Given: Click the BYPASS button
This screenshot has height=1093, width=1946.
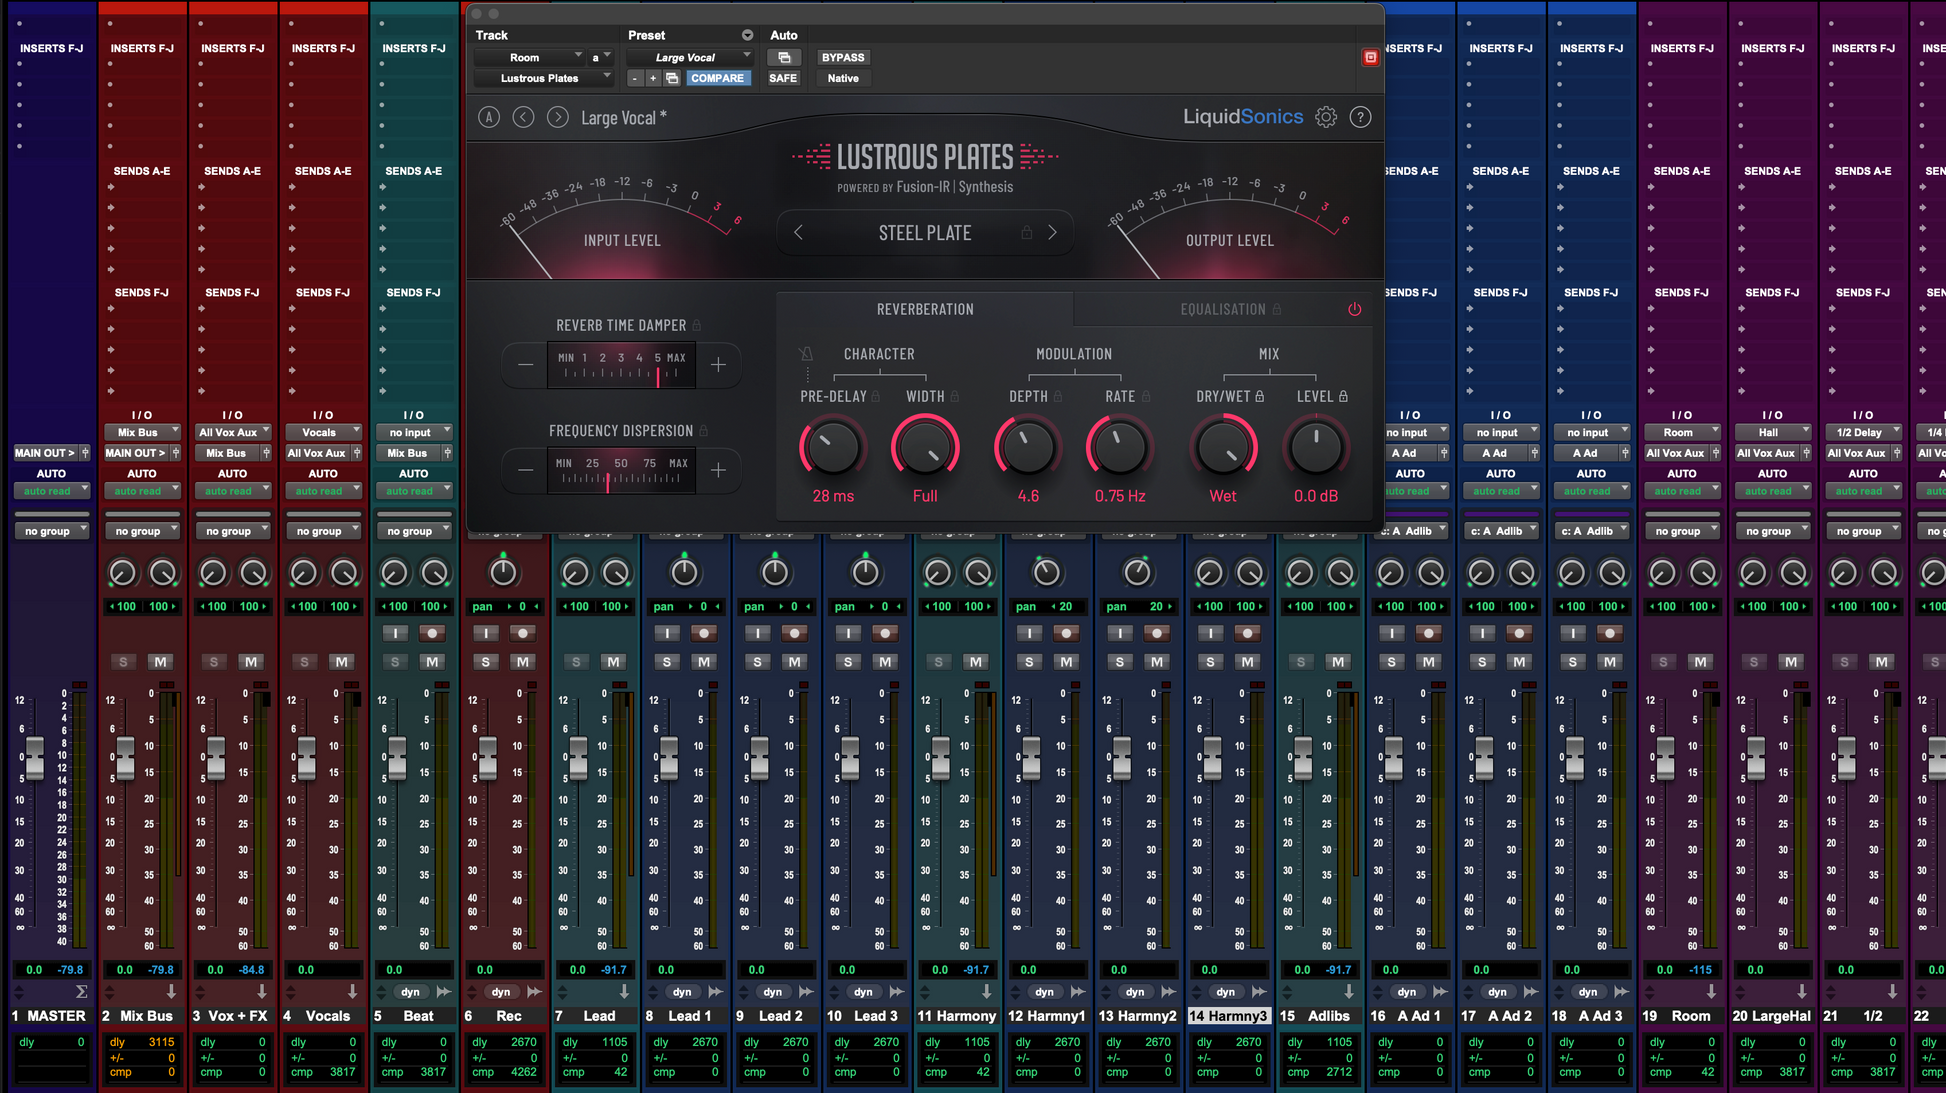Looking at the screenshot, I should tap(842, 57).
